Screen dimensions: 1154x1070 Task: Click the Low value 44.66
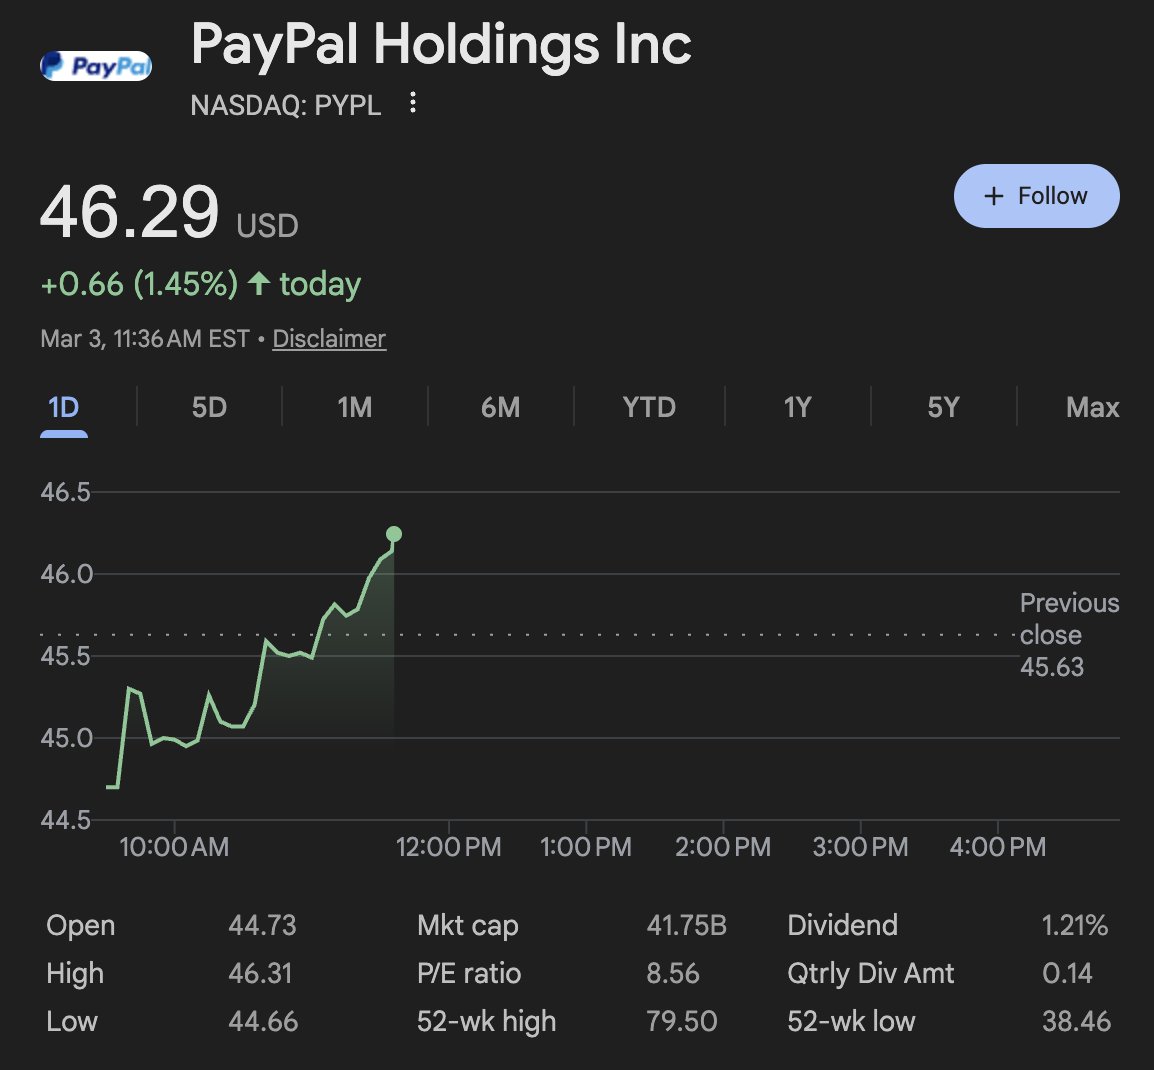tap(263, 1021)
